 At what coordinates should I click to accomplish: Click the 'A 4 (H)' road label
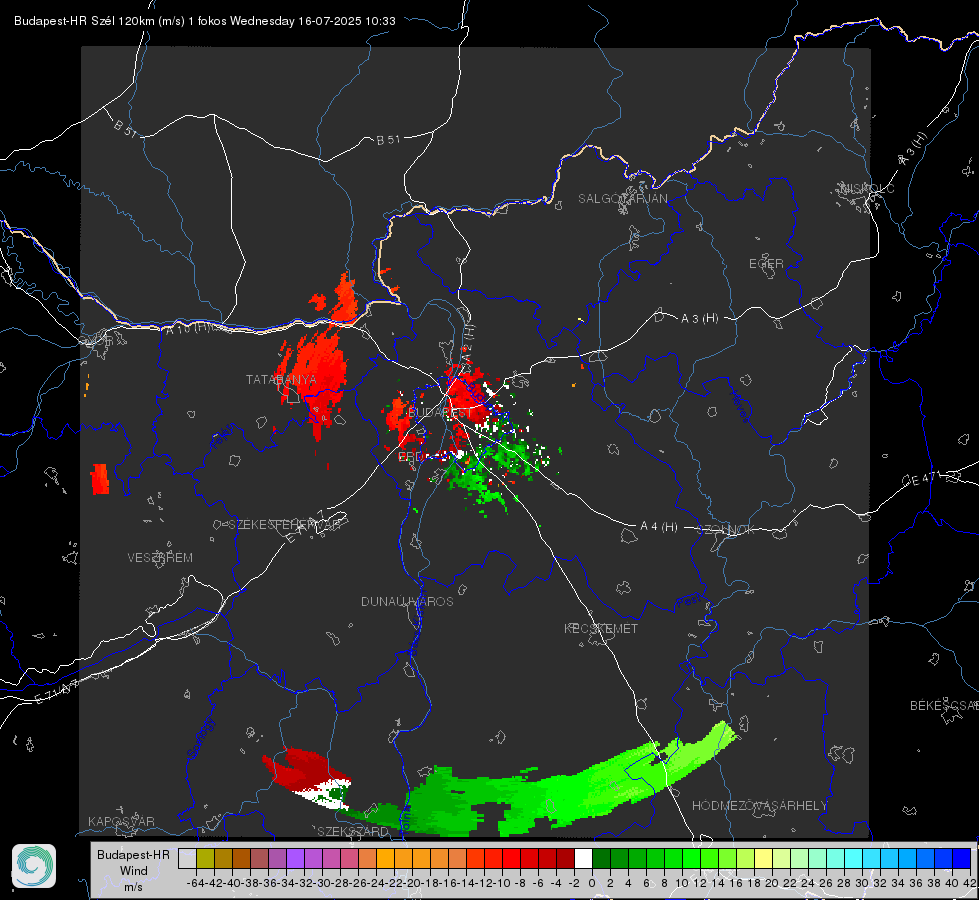(659, 527)
